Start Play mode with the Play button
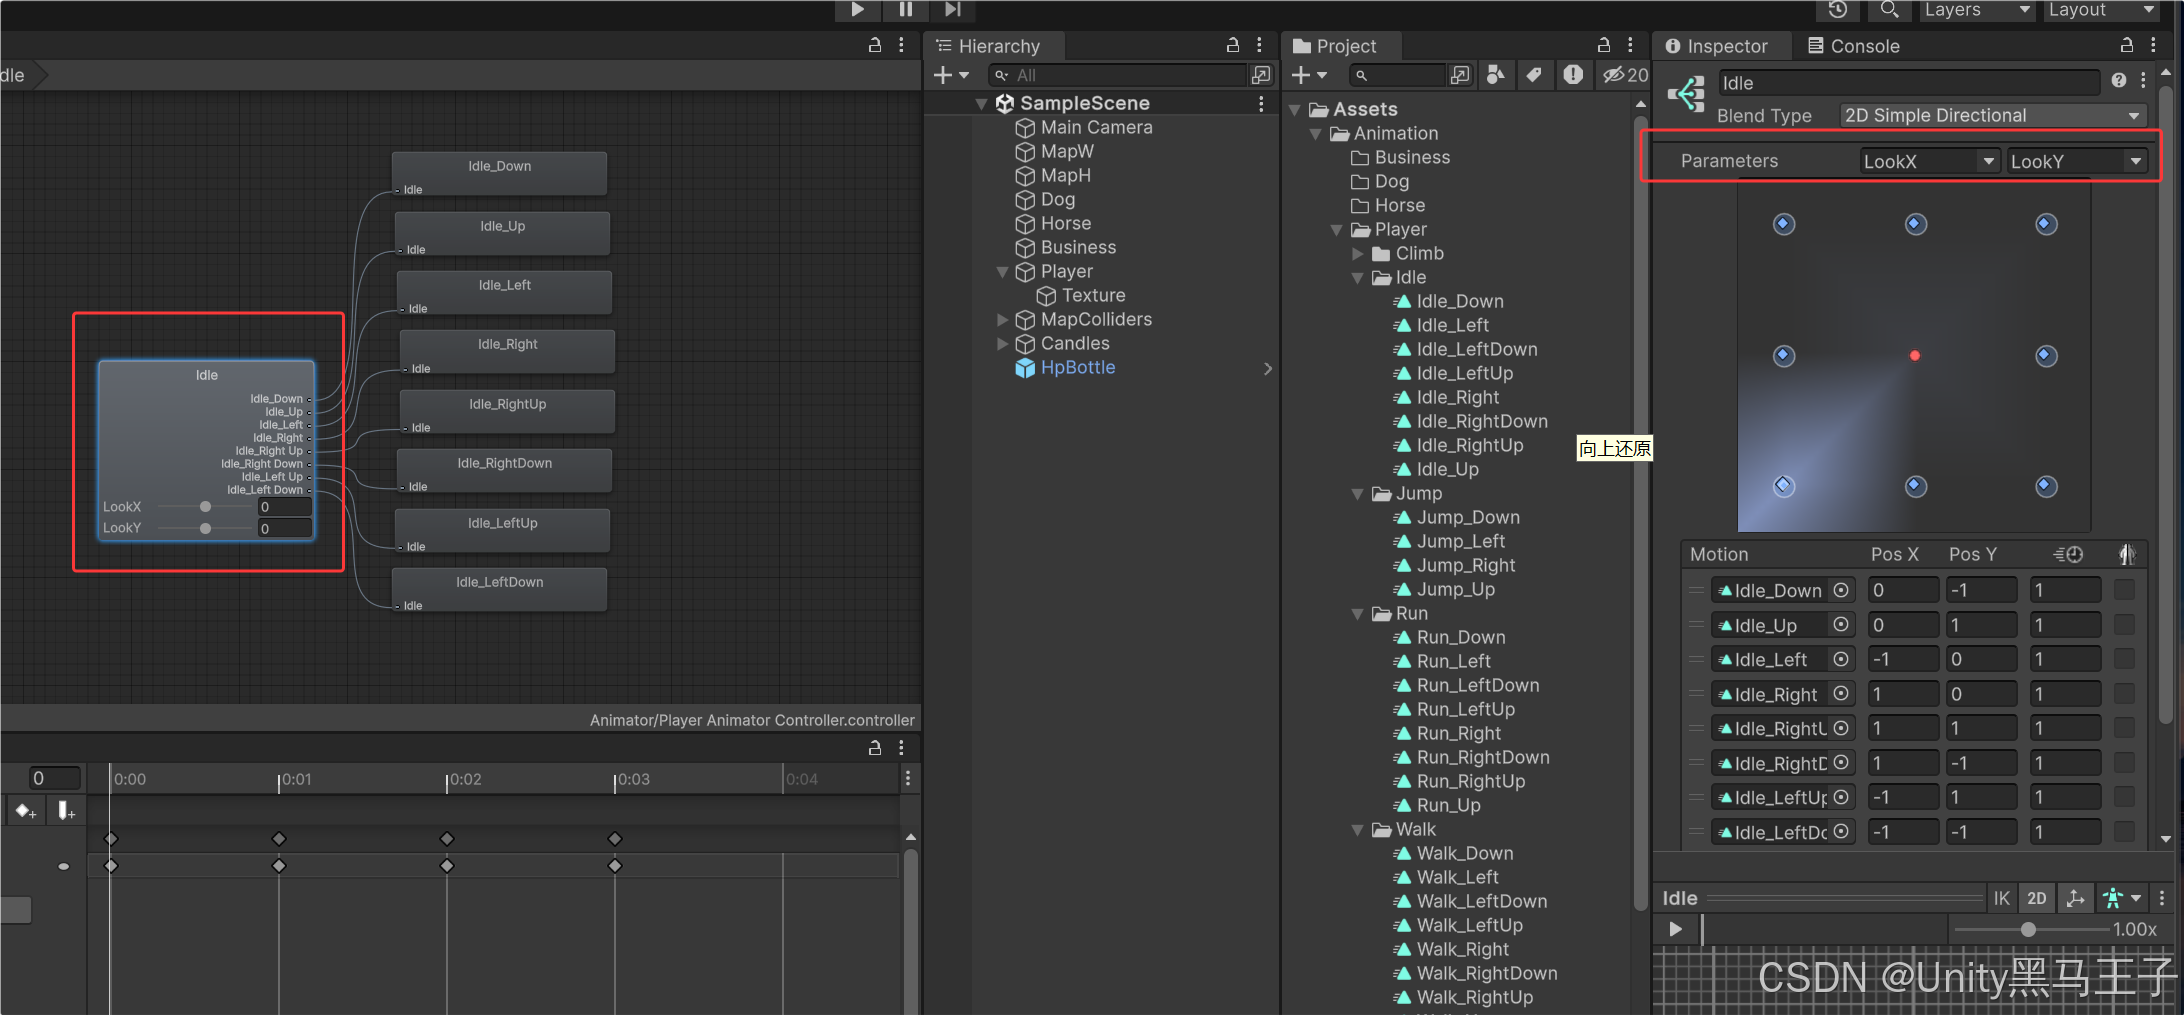This screenshot has height=1015, width=2184. [x=858, y=9]
